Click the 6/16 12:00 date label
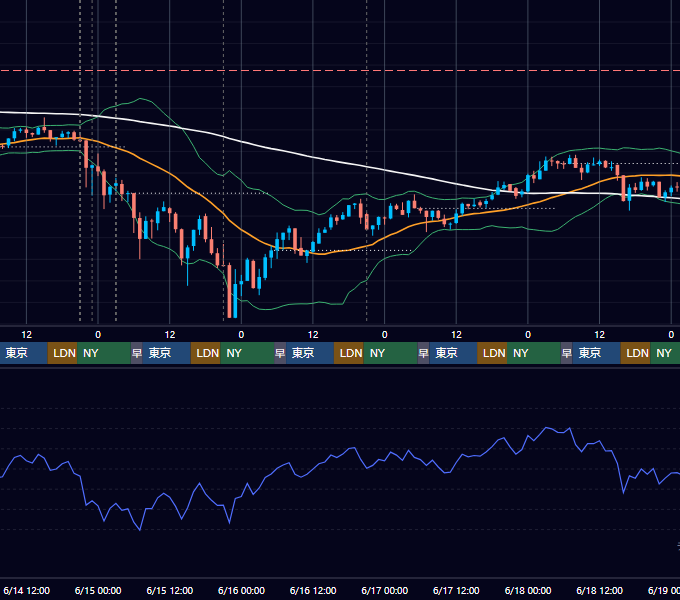680x600 pixels. coord(313,590)
